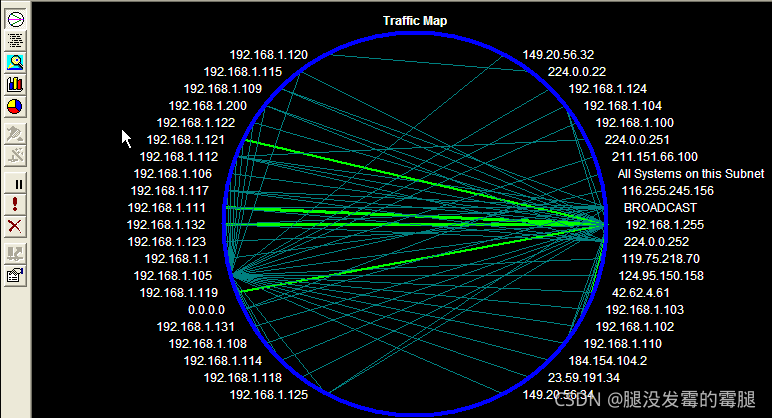
Task: Select host 192.168.1.125 label
Action: tap(269, 394)
